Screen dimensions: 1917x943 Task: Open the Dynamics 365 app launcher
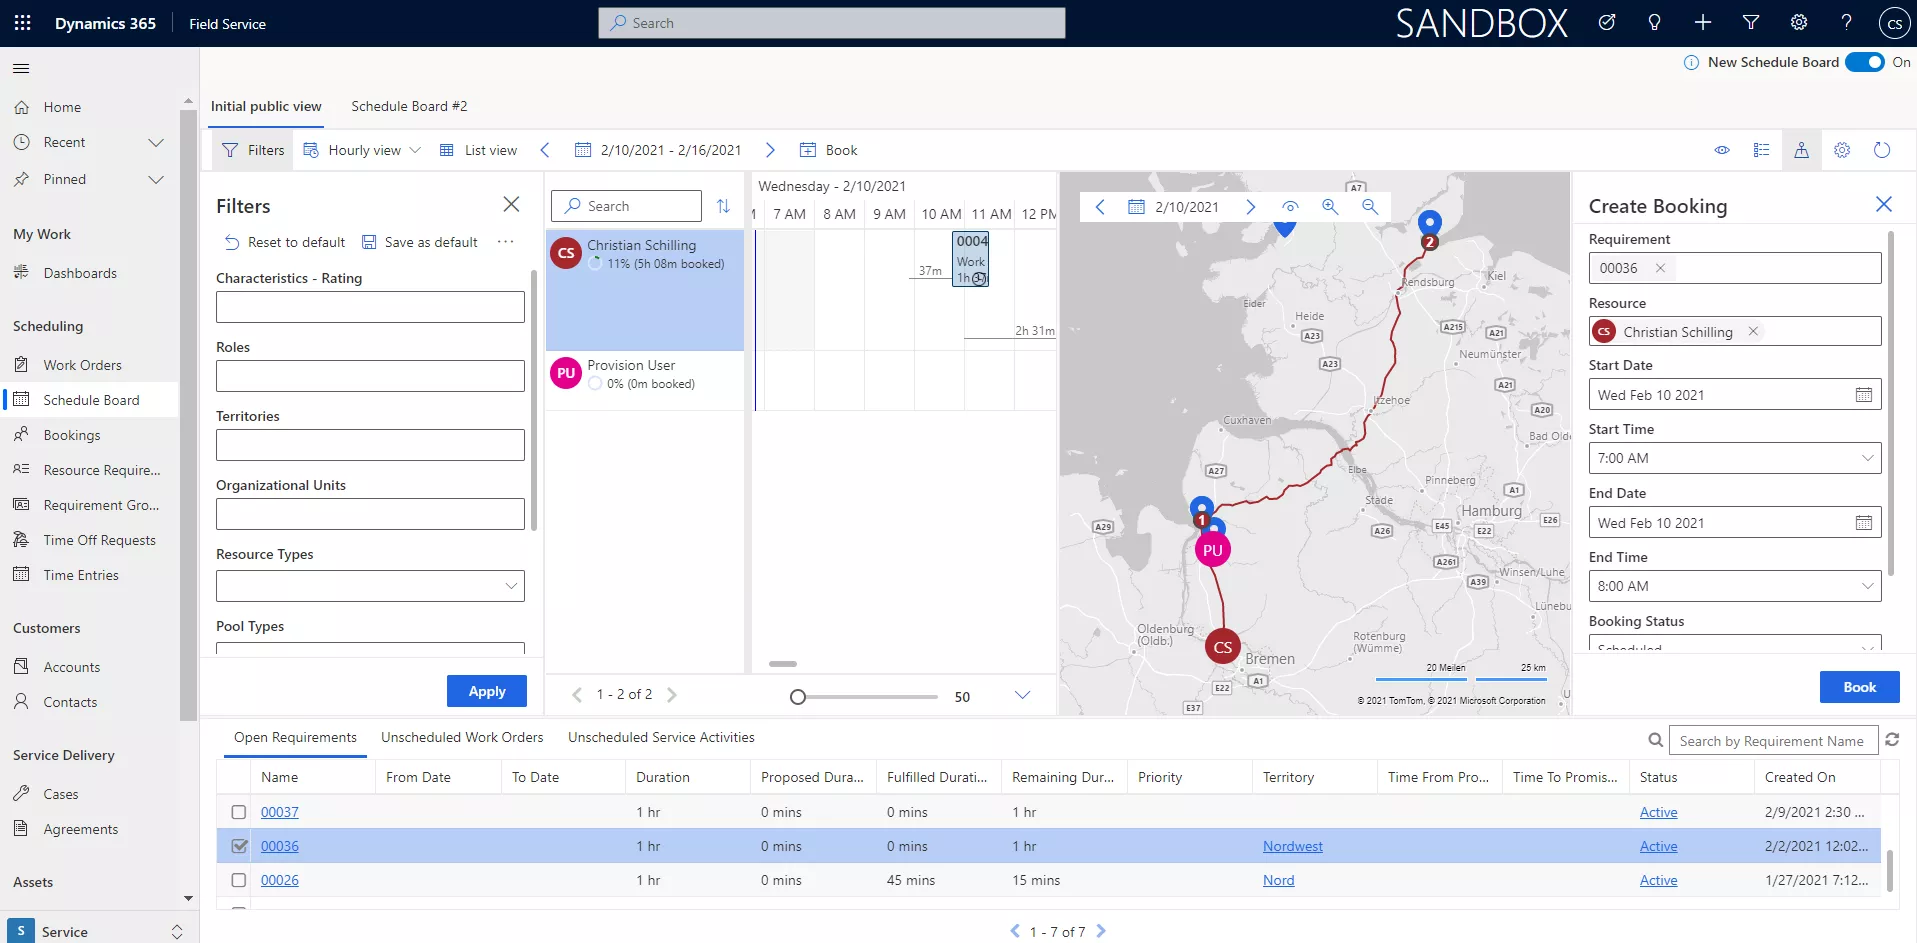tap(22, 23)
